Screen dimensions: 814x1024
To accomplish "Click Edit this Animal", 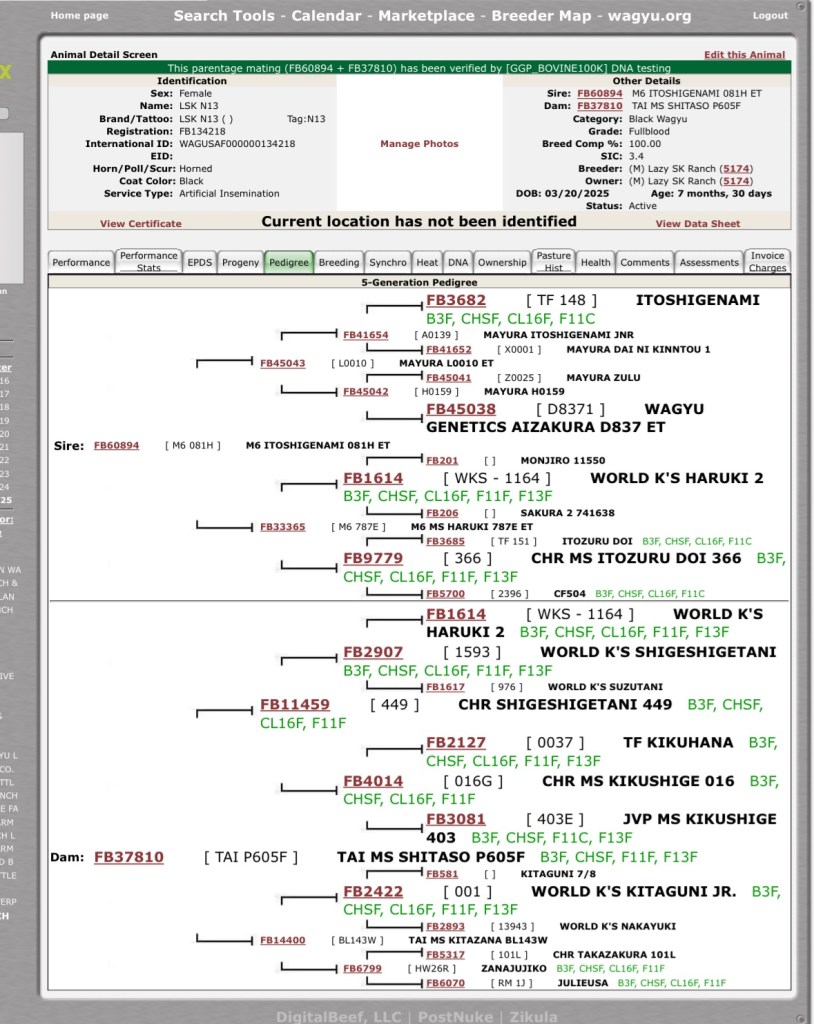I will 744,54.
